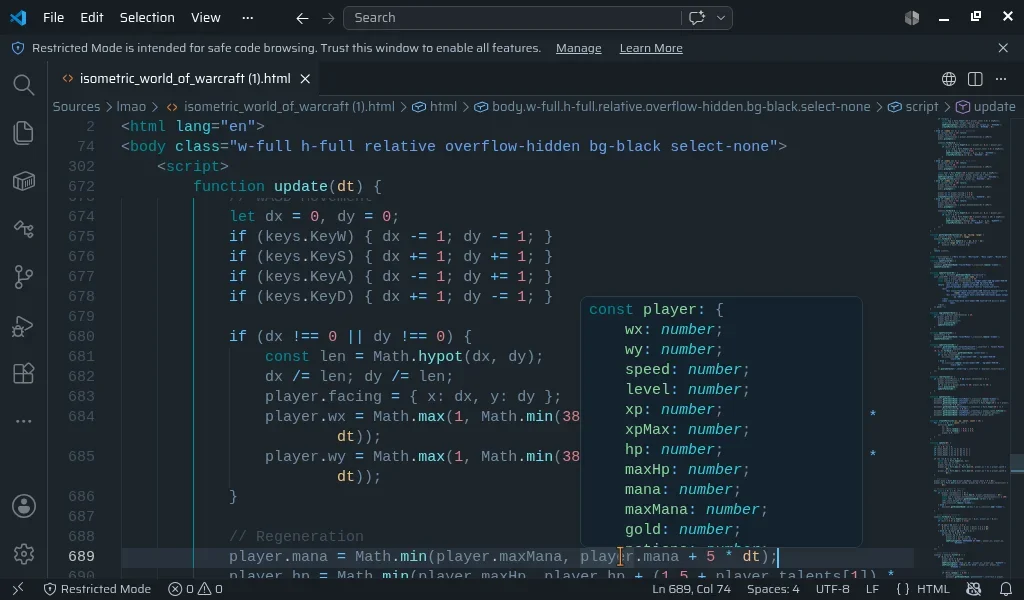Close the isometric_world_of_warcraft (1).html tab
The height and width of the screenshot is (600, 1024).
tap(305, 79)
